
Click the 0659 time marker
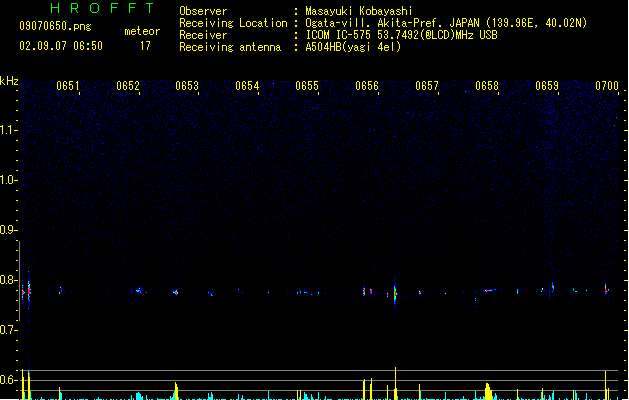547,86
